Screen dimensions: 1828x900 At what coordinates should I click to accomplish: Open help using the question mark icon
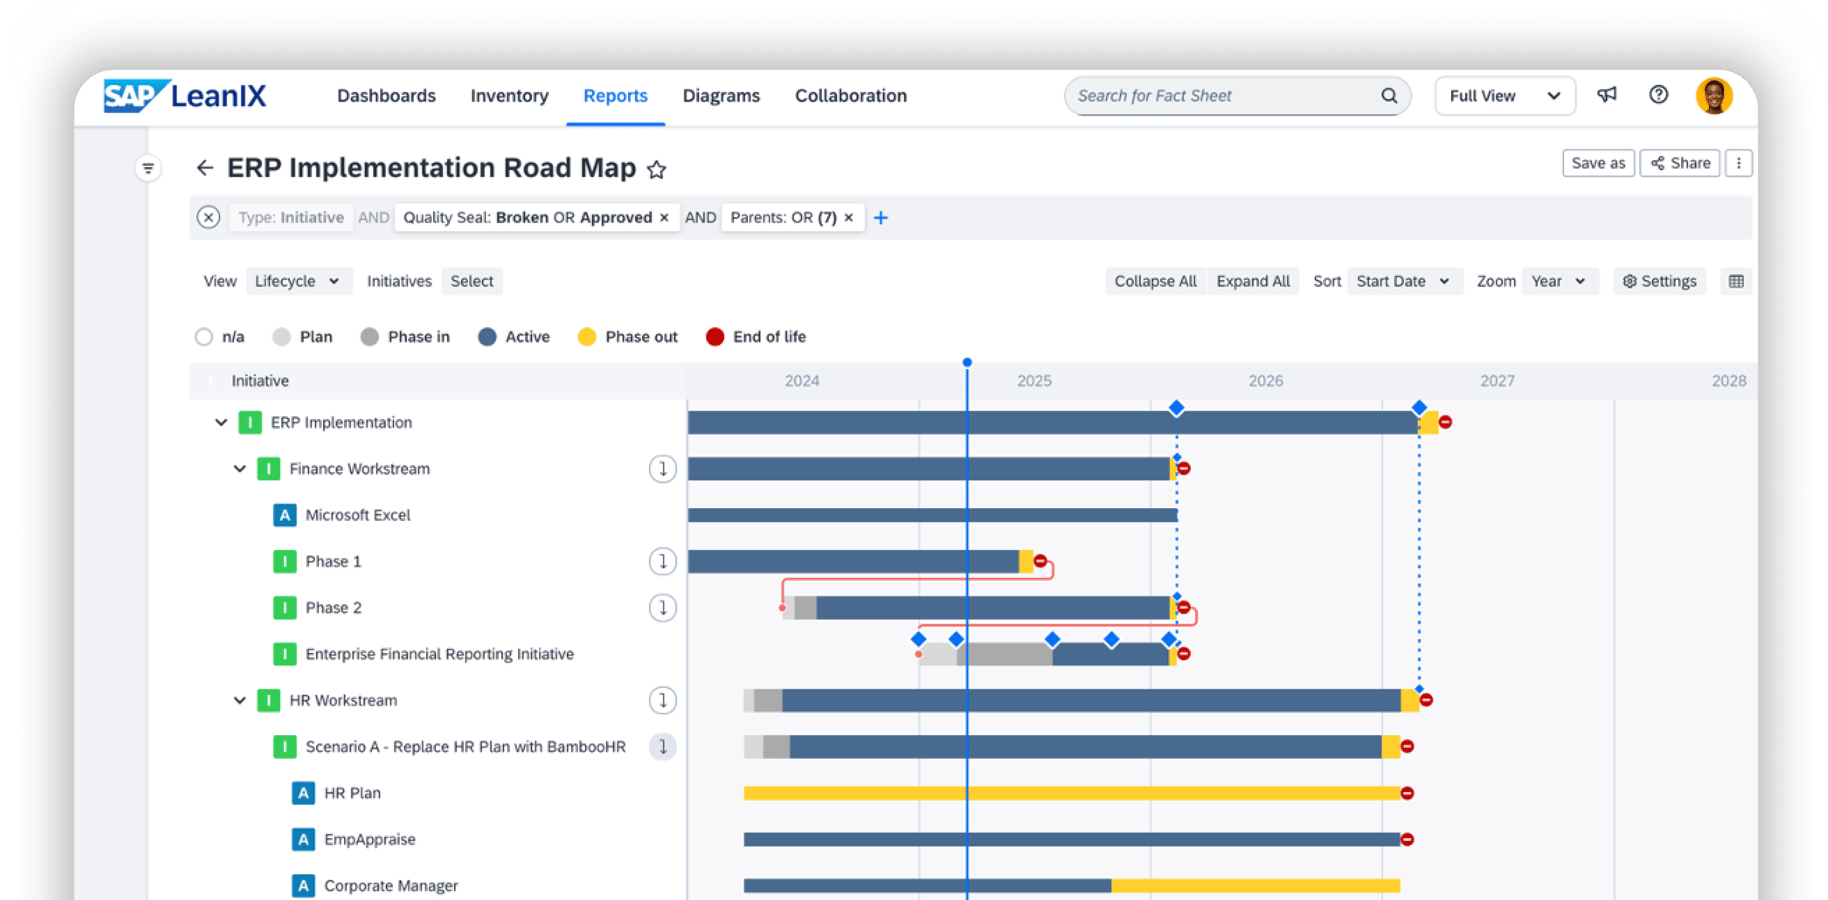click(x=1658, y=95)
